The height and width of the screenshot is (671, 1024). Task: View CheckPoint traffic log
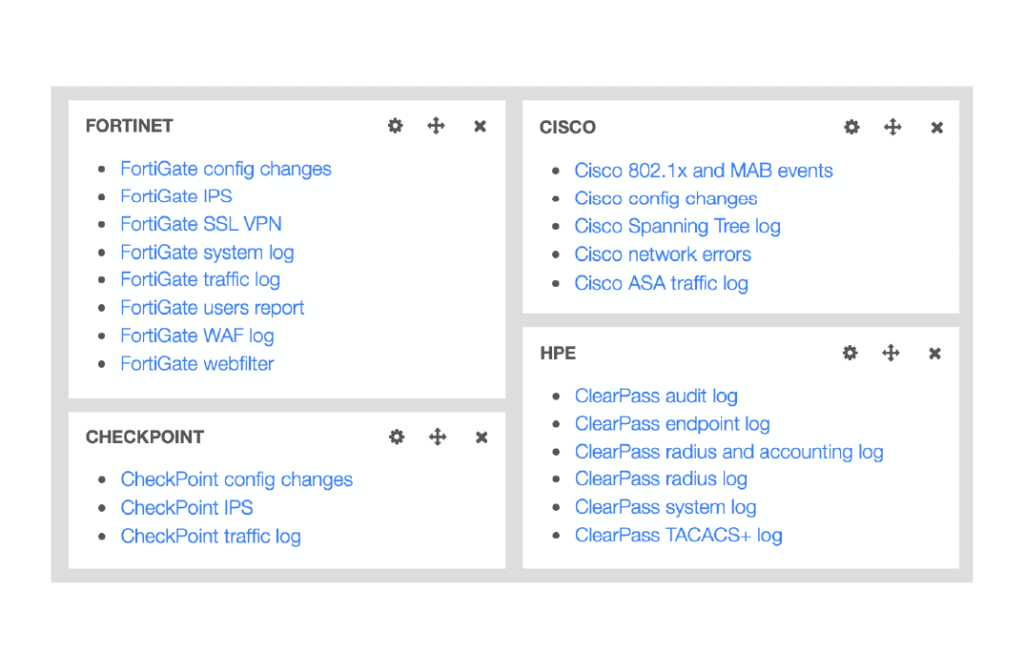point(211,536)
